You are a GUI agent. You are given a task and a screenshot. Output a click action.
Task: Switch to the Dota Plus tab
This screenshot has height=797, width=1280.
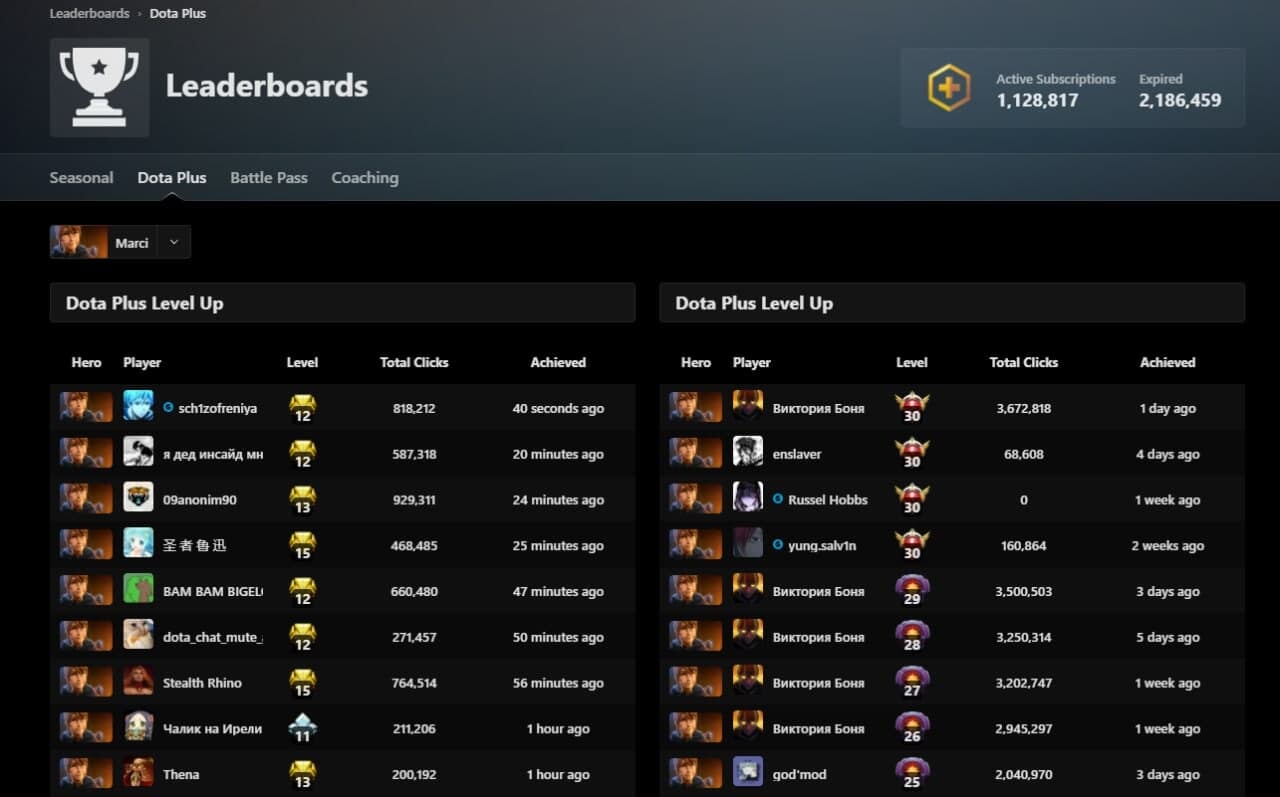[172, 178]
